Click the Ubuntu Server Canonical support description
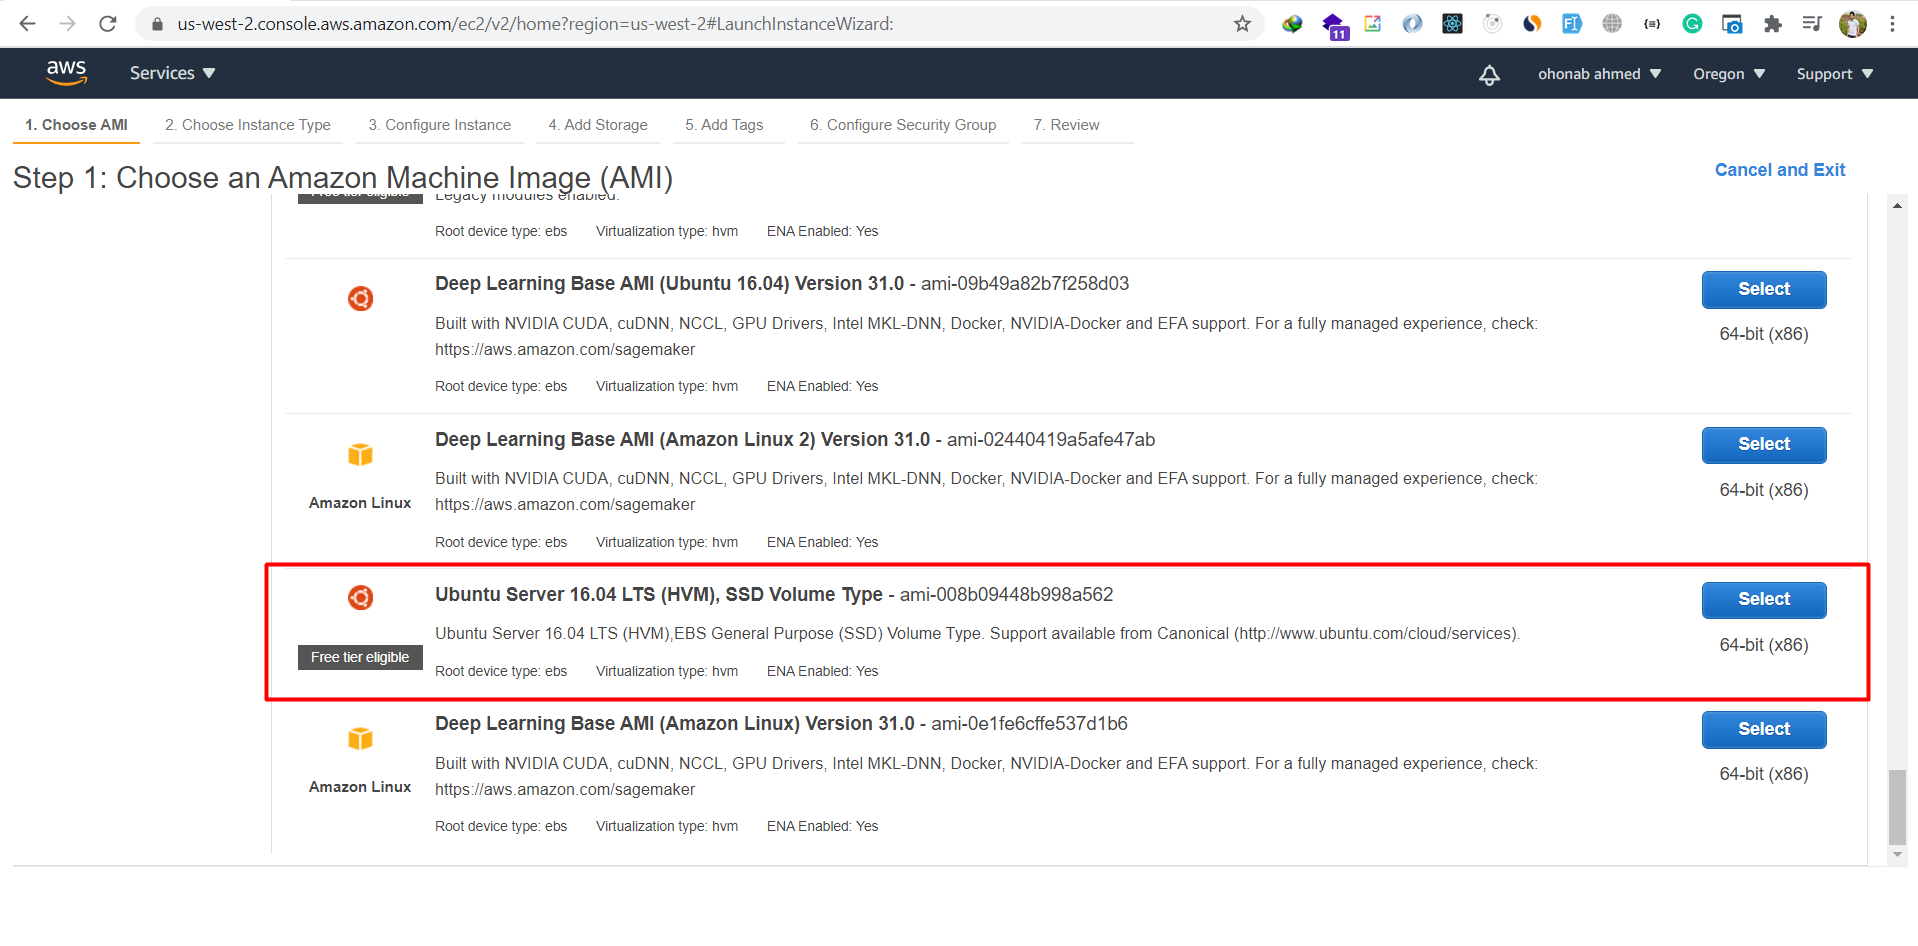1918x946 pixels. click(977, 633)
